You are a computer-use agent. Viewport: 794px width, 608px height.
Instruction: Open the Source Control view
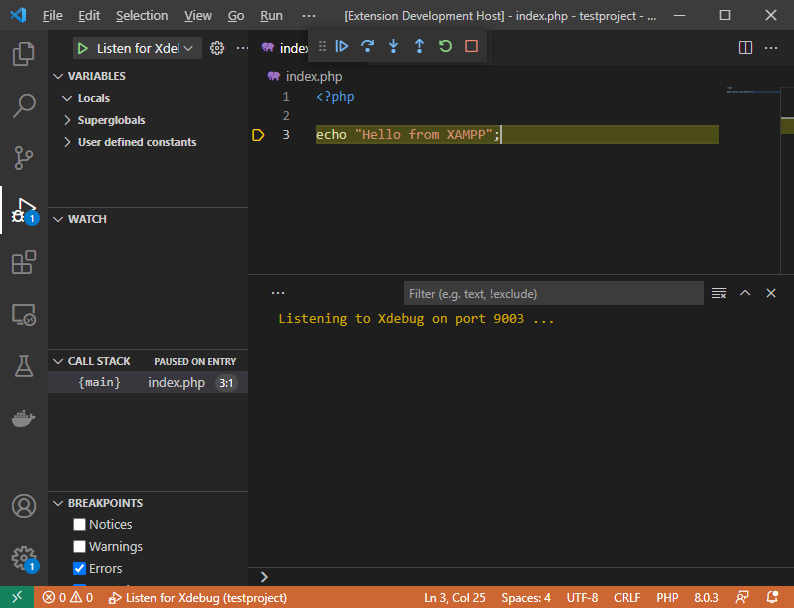click(x=23, y=158)
